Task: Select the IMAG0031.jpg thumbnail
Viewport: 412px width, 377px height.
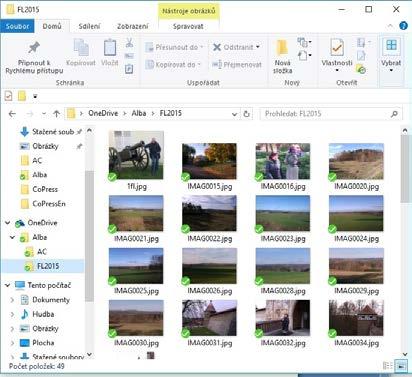Action: coord(209,318)
